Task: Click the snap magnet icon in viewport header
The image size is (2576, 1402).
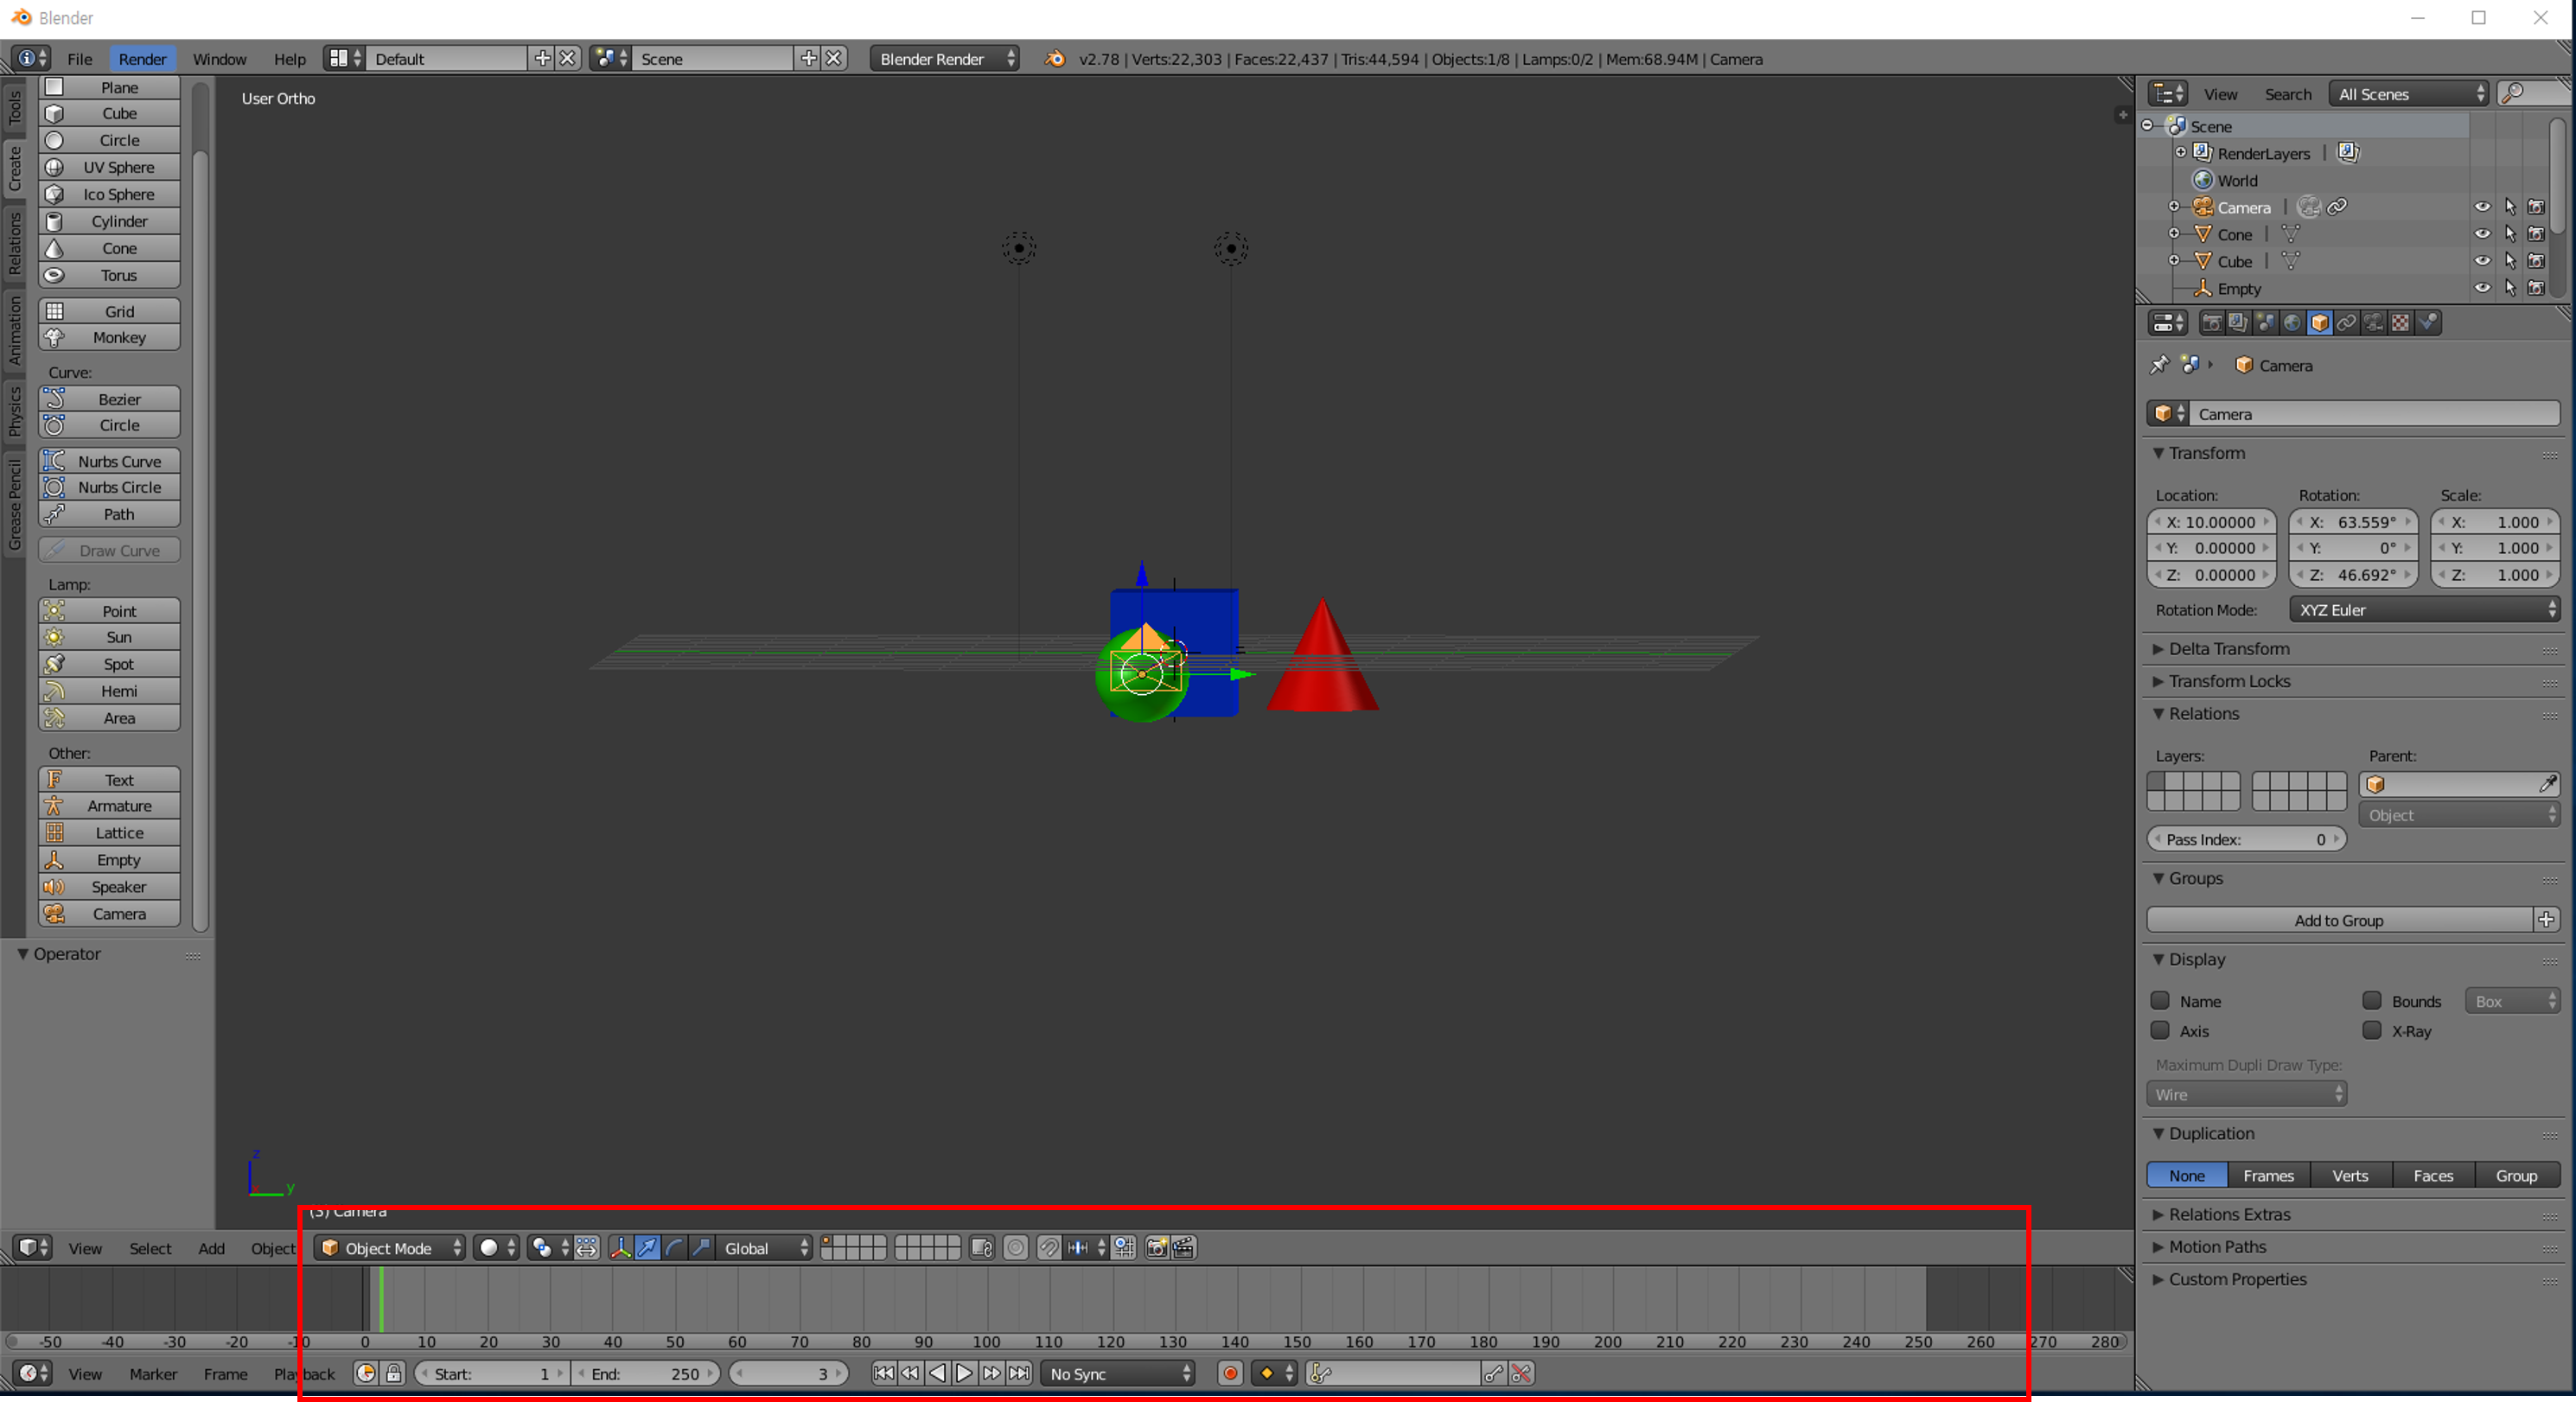Action: pyautogui.click(x=1048, y=1248)
